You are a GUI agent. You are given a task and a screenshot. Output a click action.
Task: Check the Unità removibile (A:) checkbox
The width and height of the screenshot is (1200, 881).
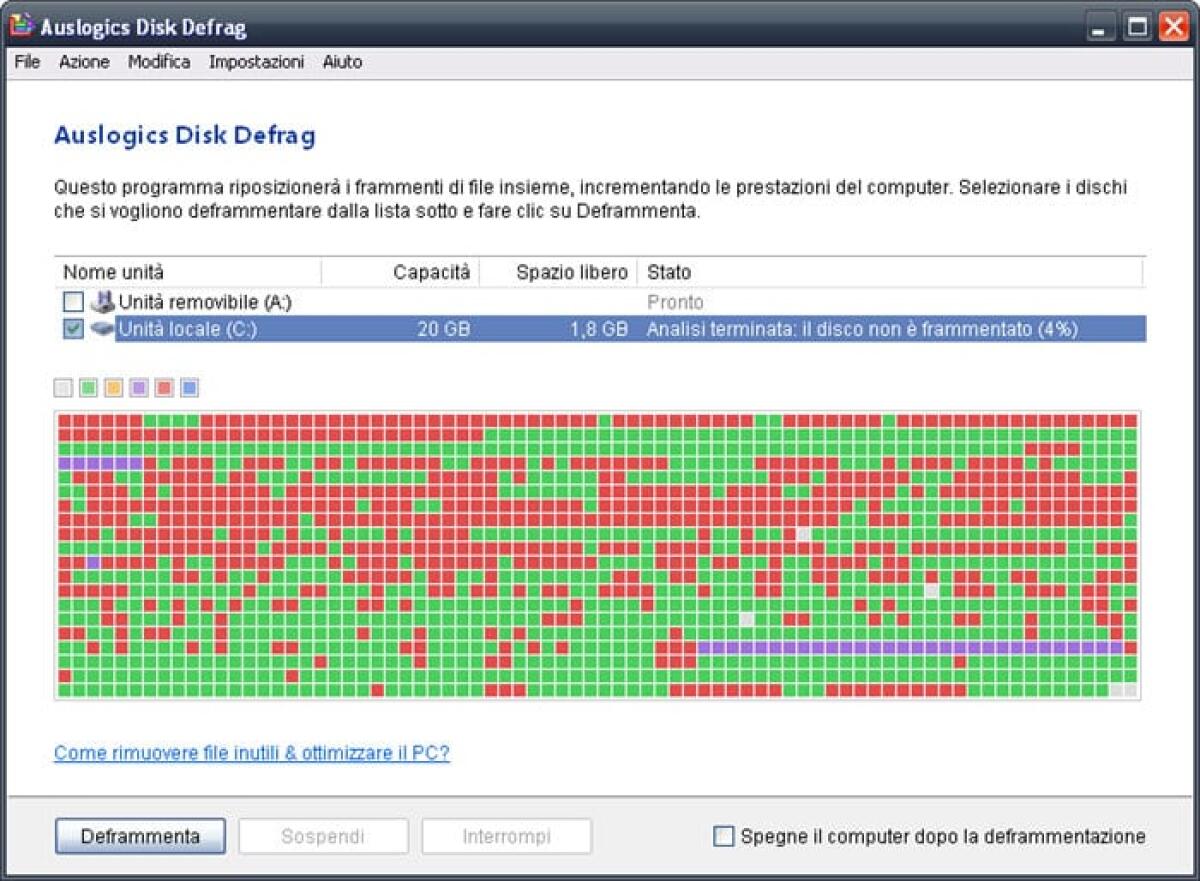[74, 302]
